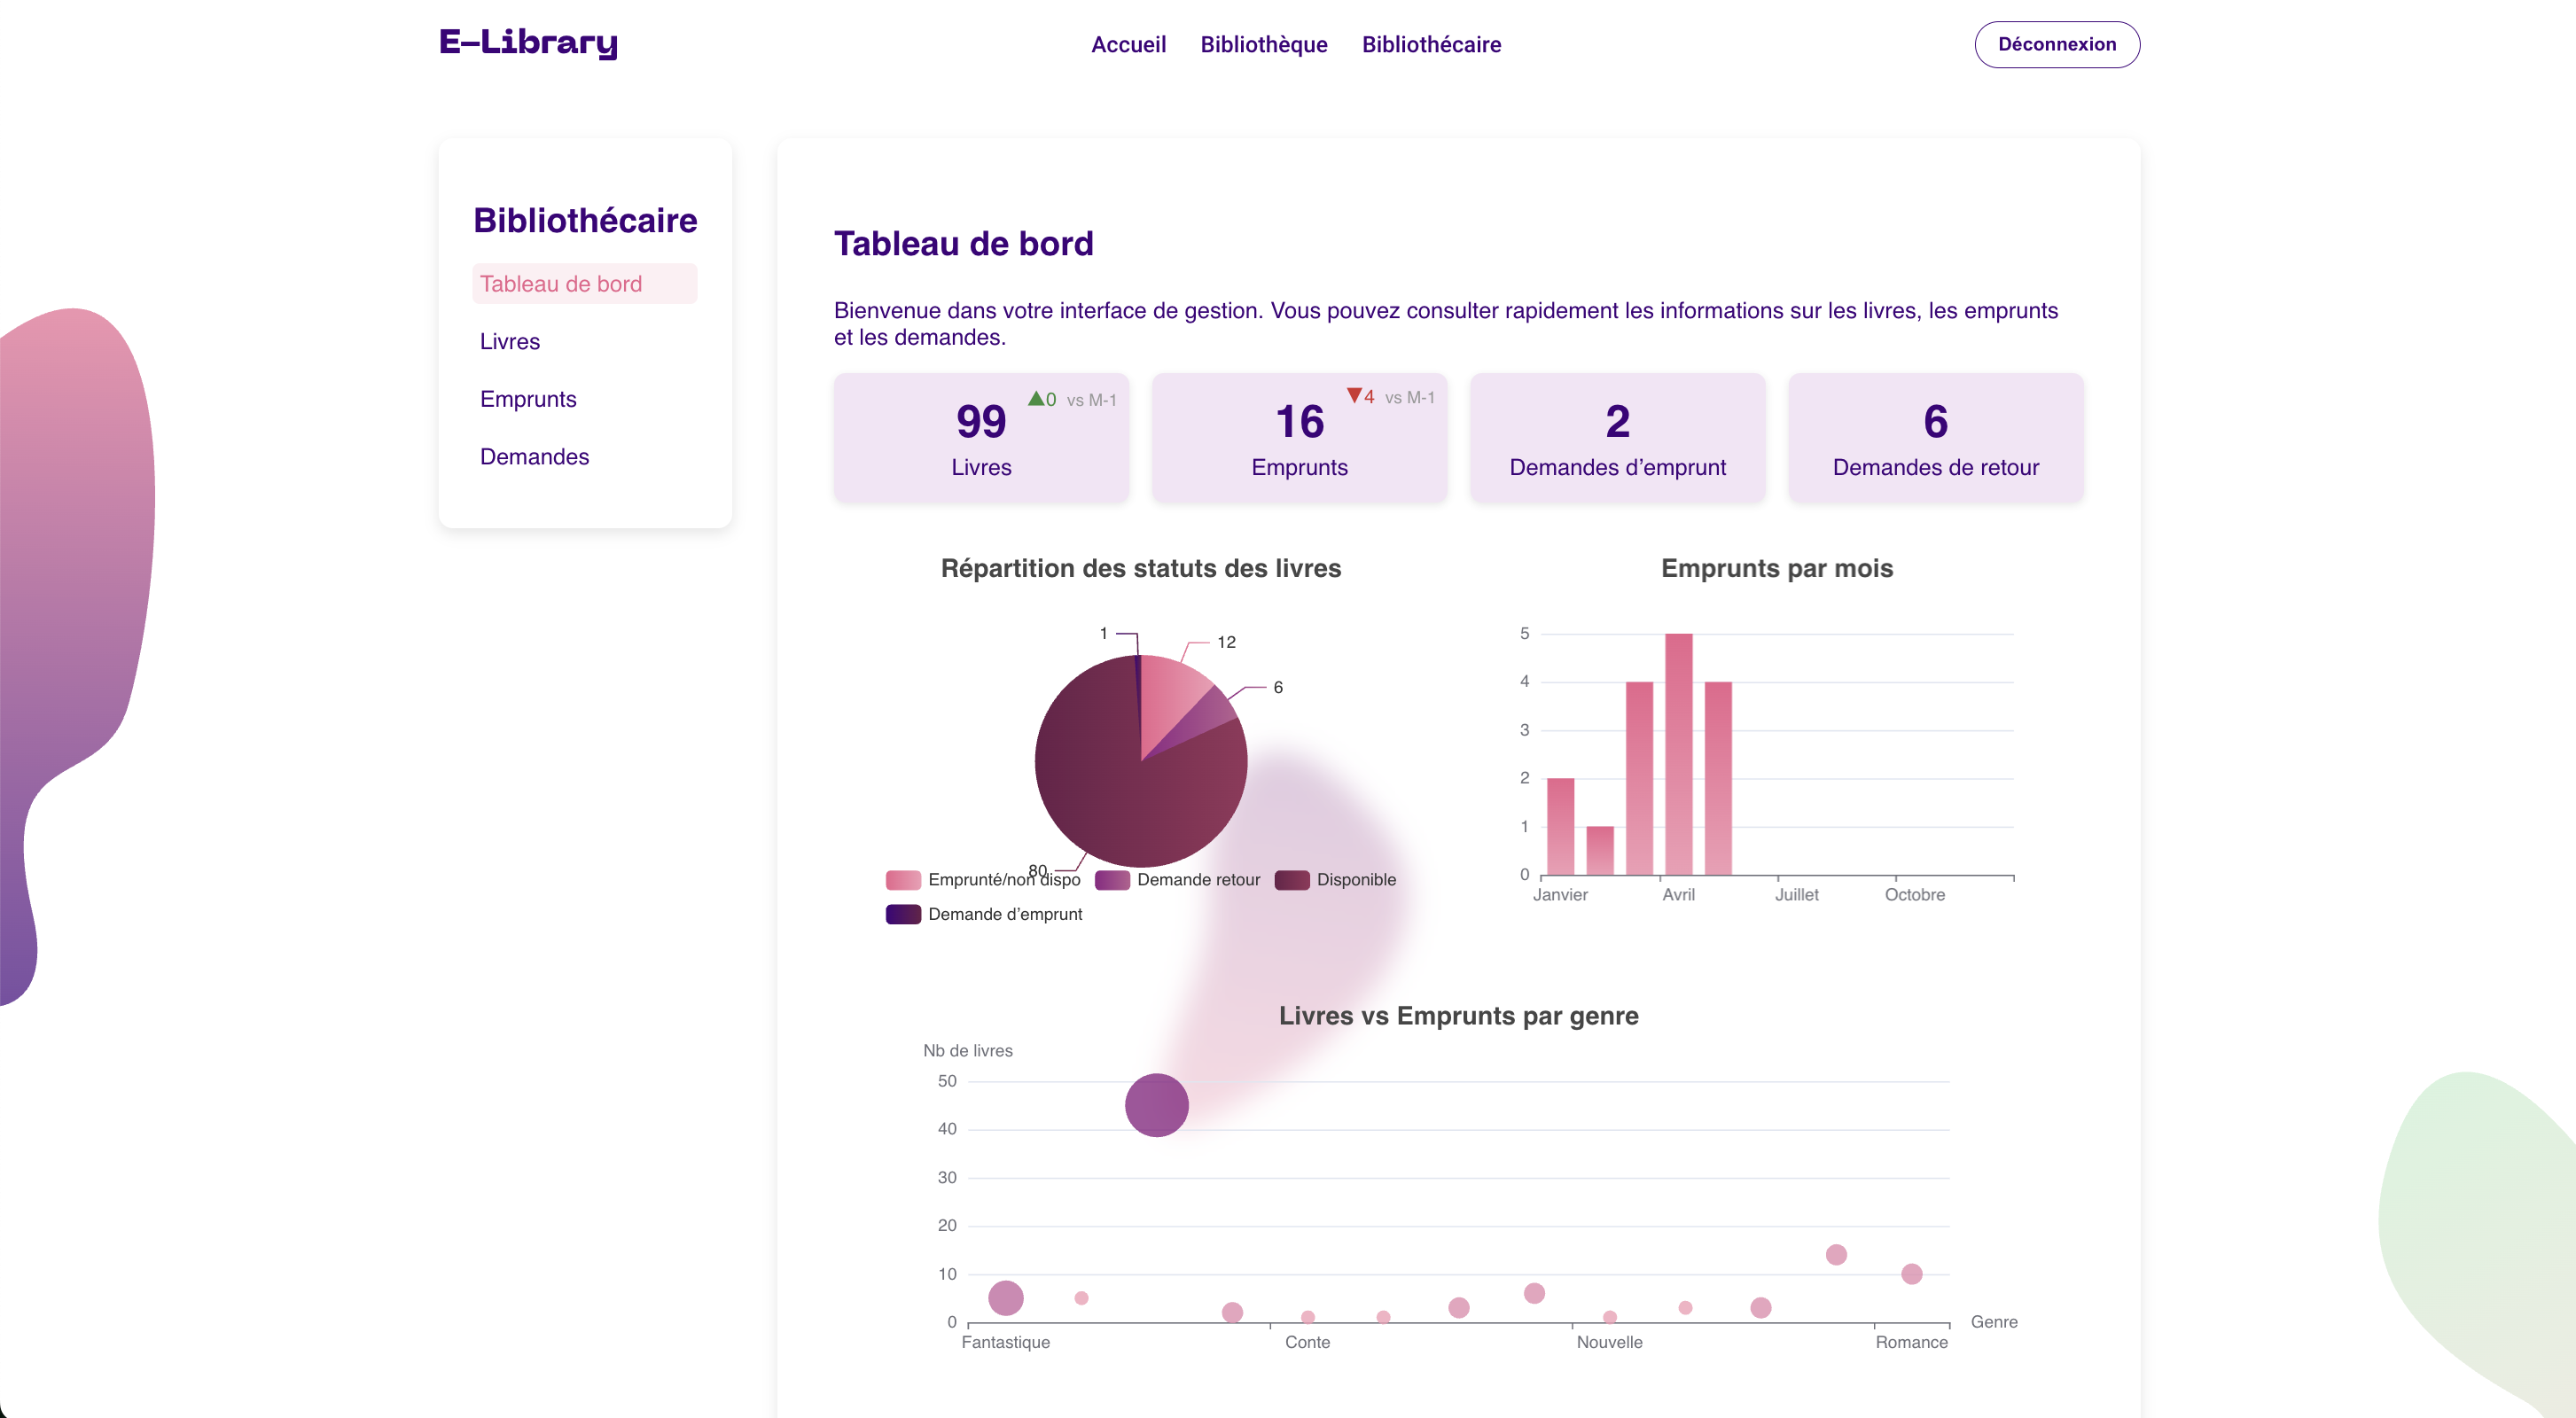Viewport: 2576px width, 1418px height.
Task: Toggle the Demande d'emprunt legend entry
Action: (x=1004, y=914)
